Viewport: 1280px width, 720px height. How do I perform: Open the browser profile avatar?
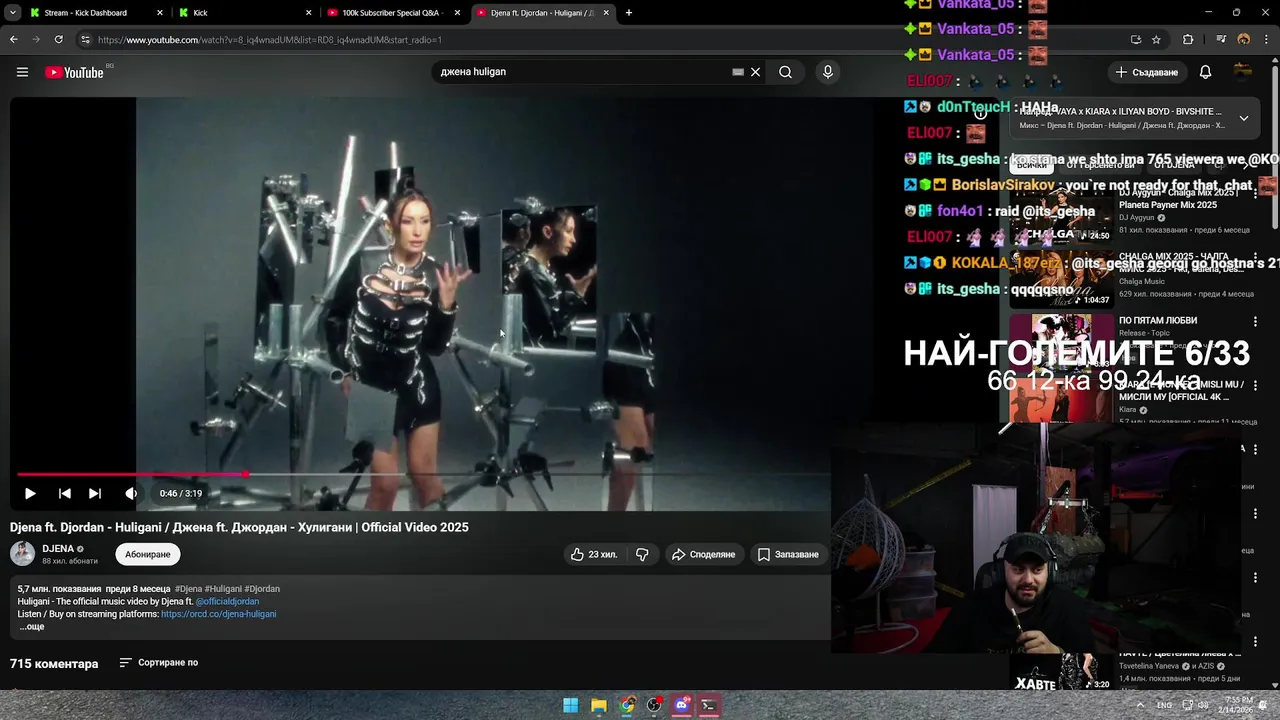(x=1244, y=40)
